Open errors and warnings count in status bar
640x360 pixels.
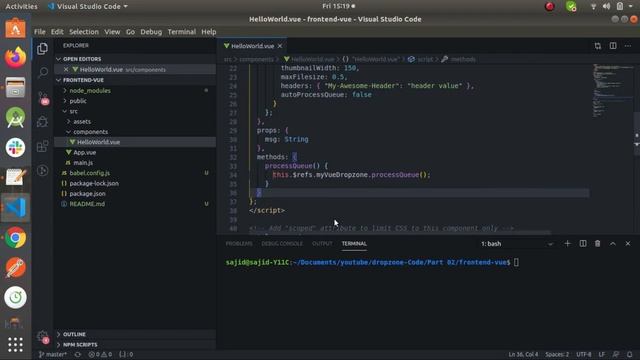point(100,354)
